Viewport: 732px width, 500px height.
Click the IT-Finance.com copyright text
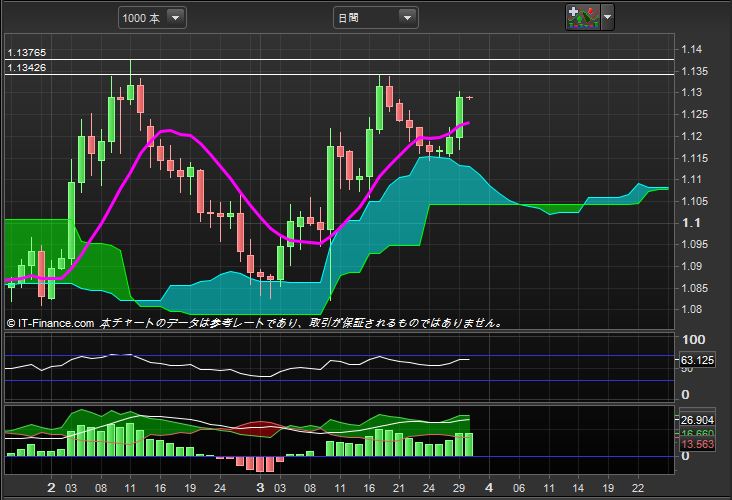(50, 323)
